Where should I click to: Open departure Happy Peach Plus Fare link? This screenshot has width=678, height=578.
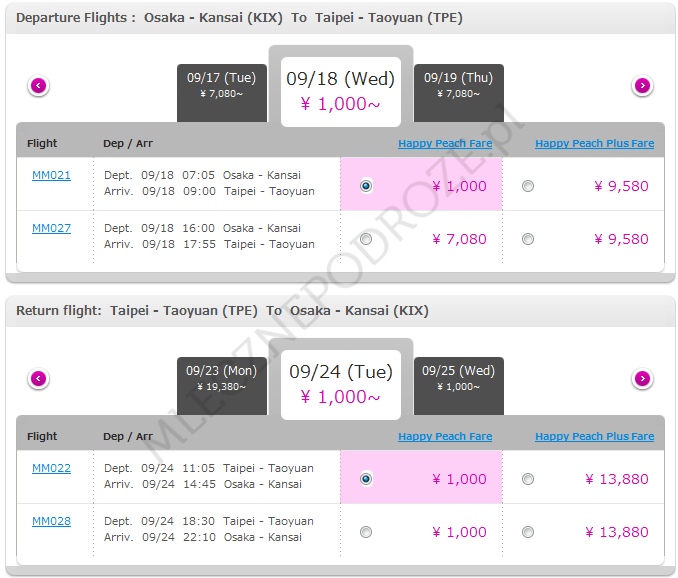[x=594, y=143]
